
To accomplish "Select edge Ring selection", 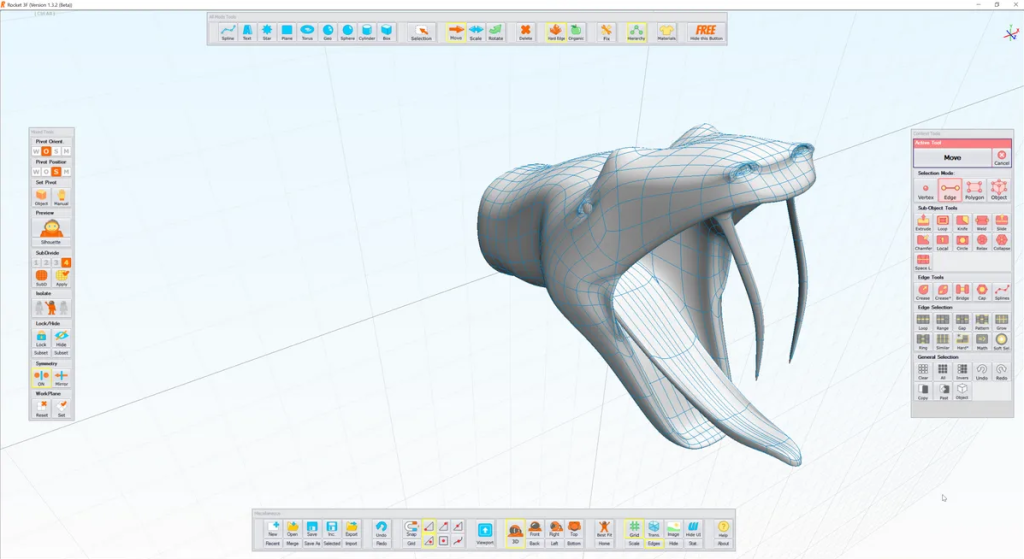I will [923, 342].
